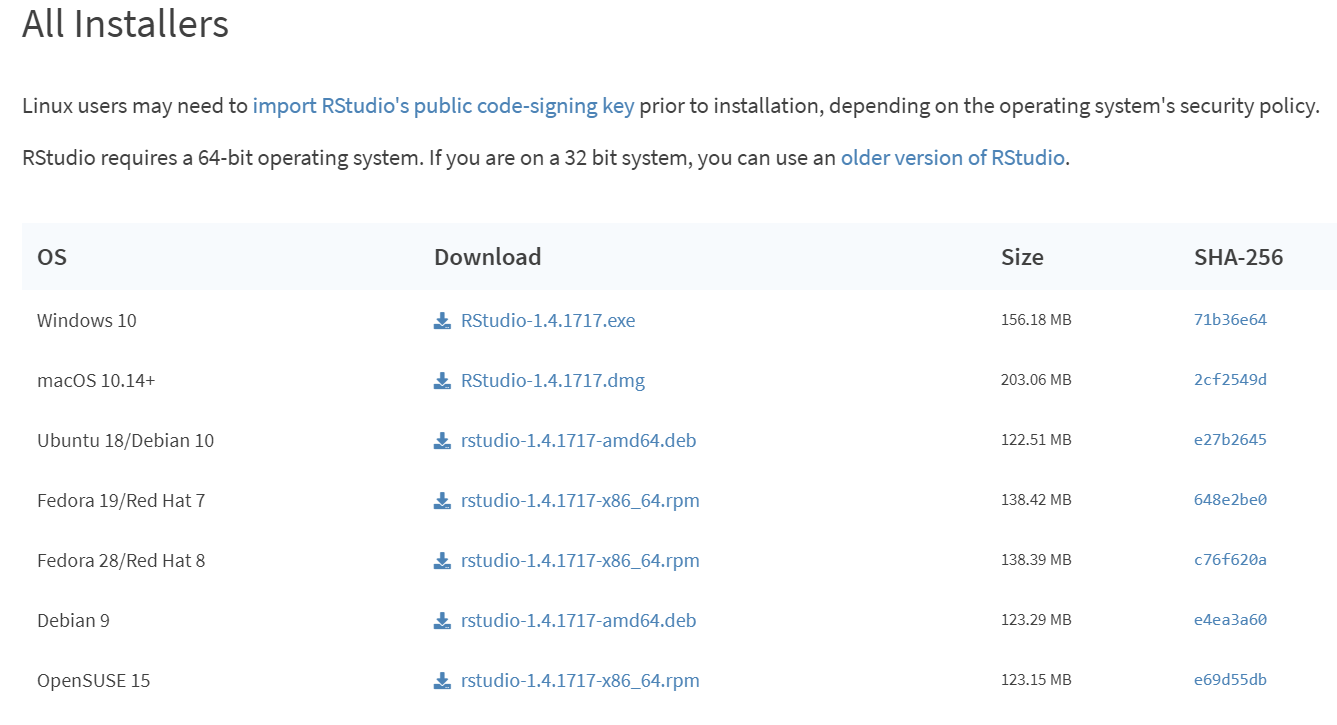
Task: Download the amd64.deb for Ubuntu 18/Debian 10
Action: [x=578, y=441]
